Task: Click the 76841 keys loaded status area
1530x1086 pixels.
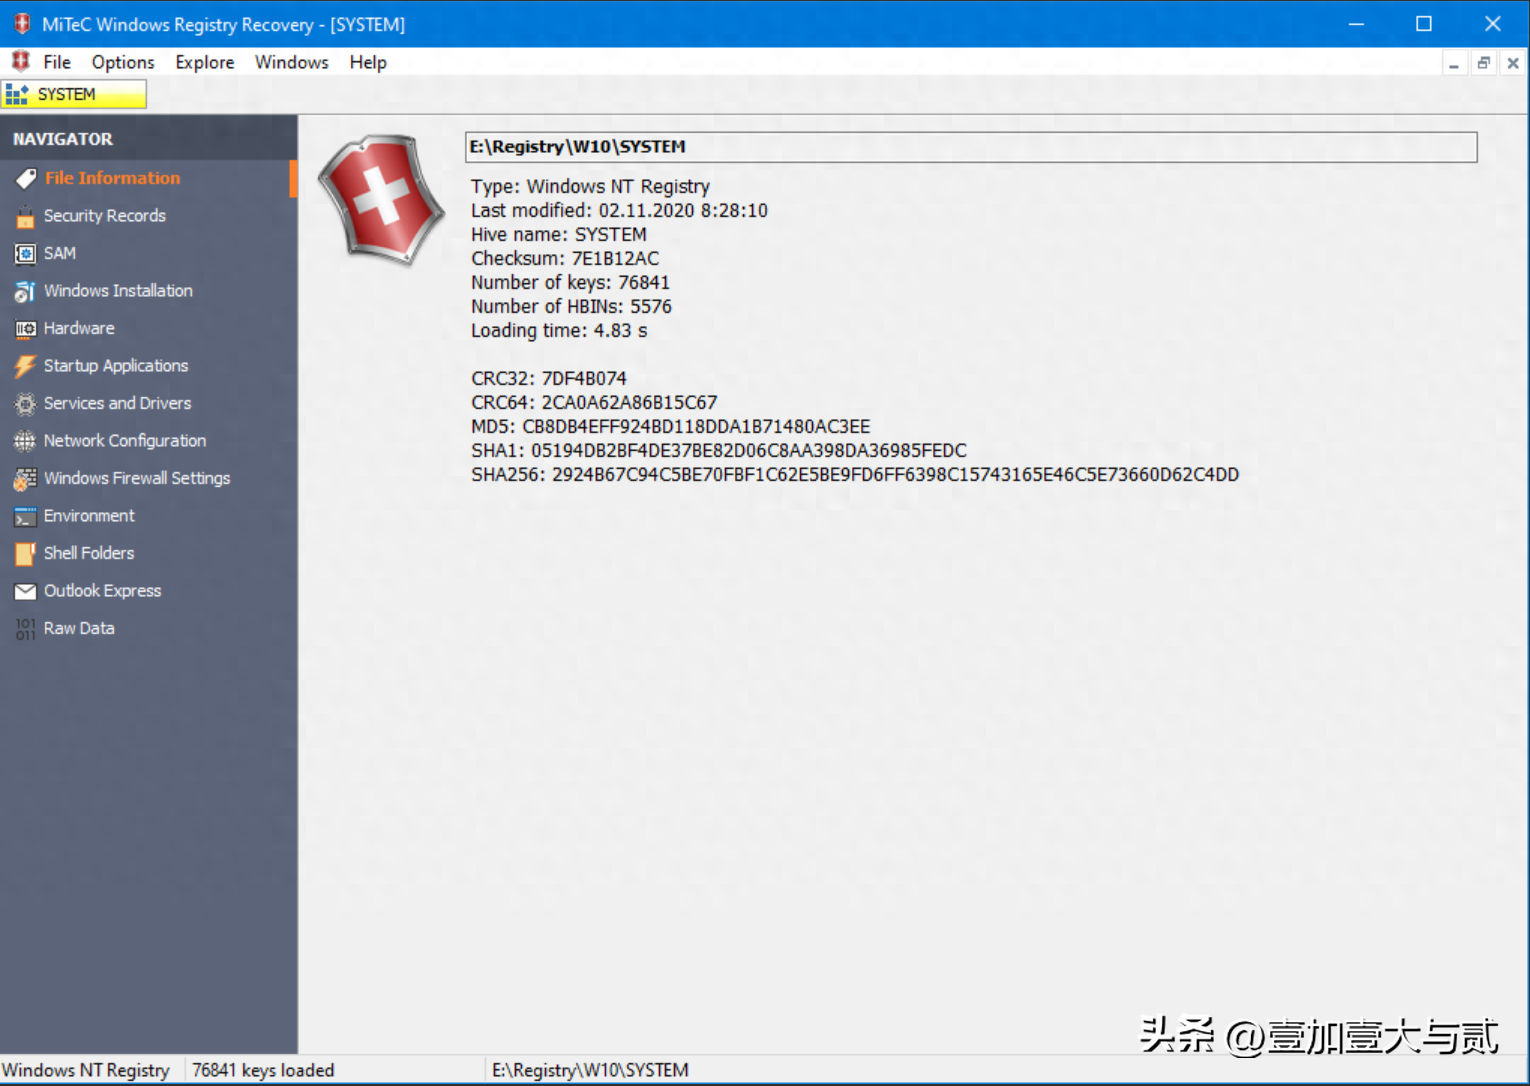Action: 263,1069
